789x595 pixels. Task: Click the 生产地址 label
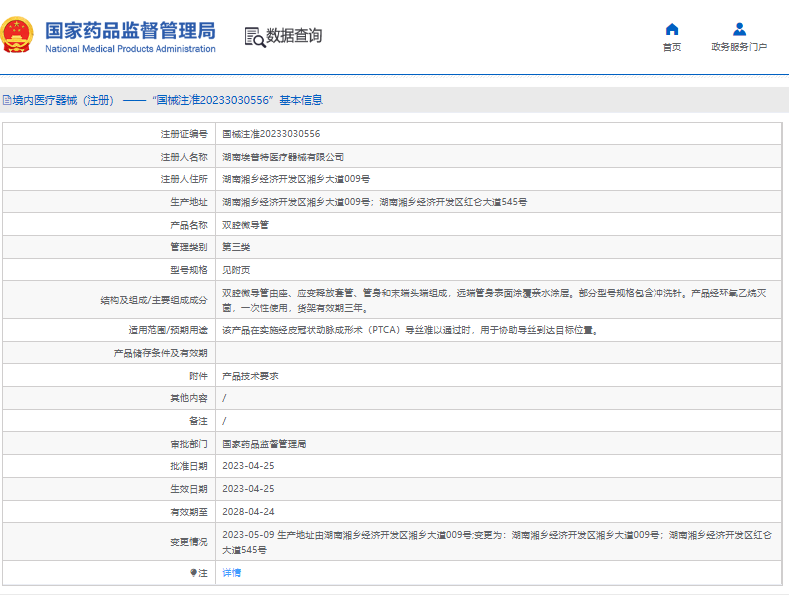[x=189, y=202]
